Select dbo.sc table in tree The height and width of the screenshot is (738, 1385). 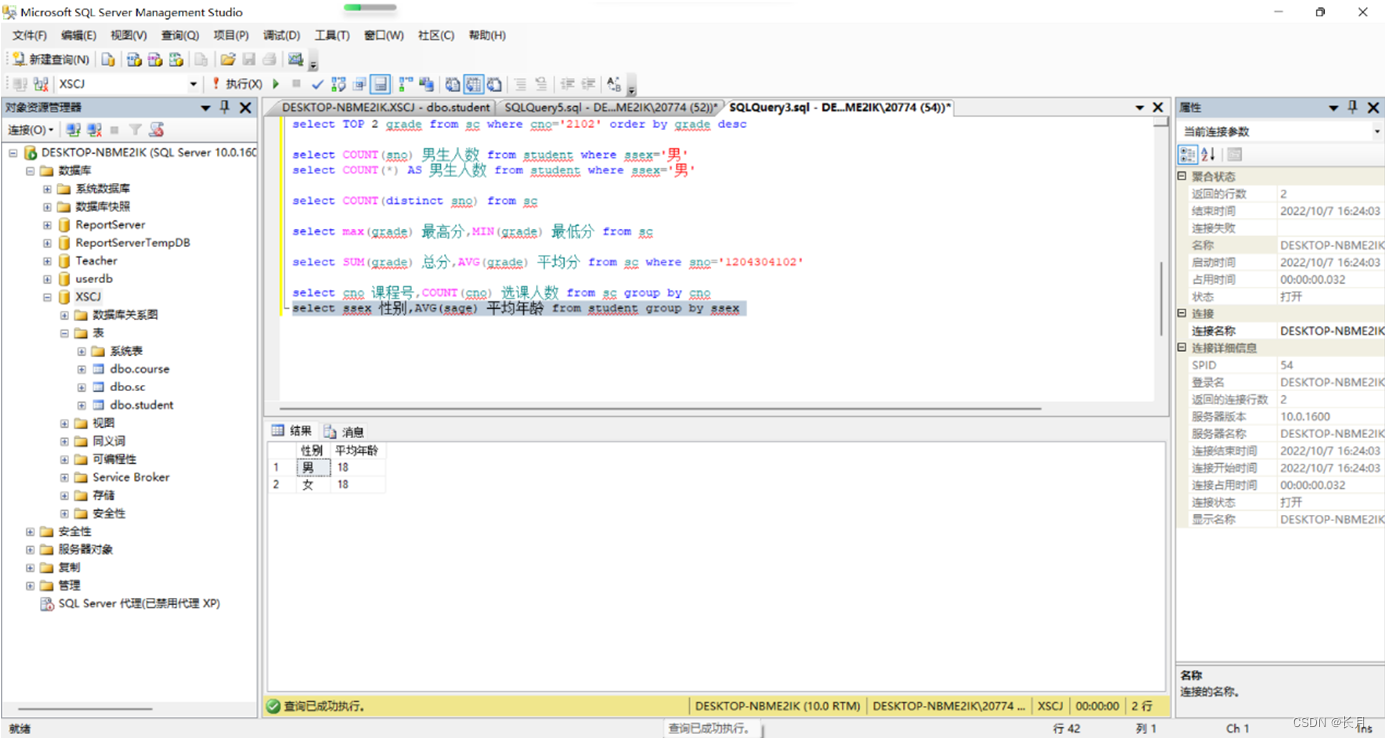(128, 387)
